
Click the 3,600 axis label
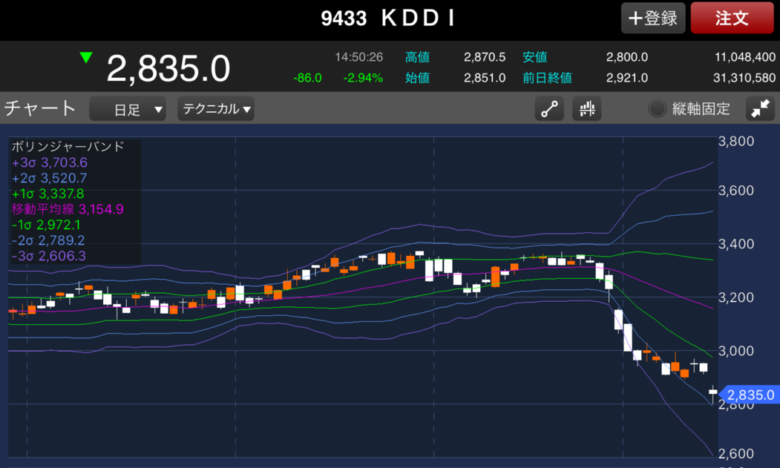pos(736,190)
